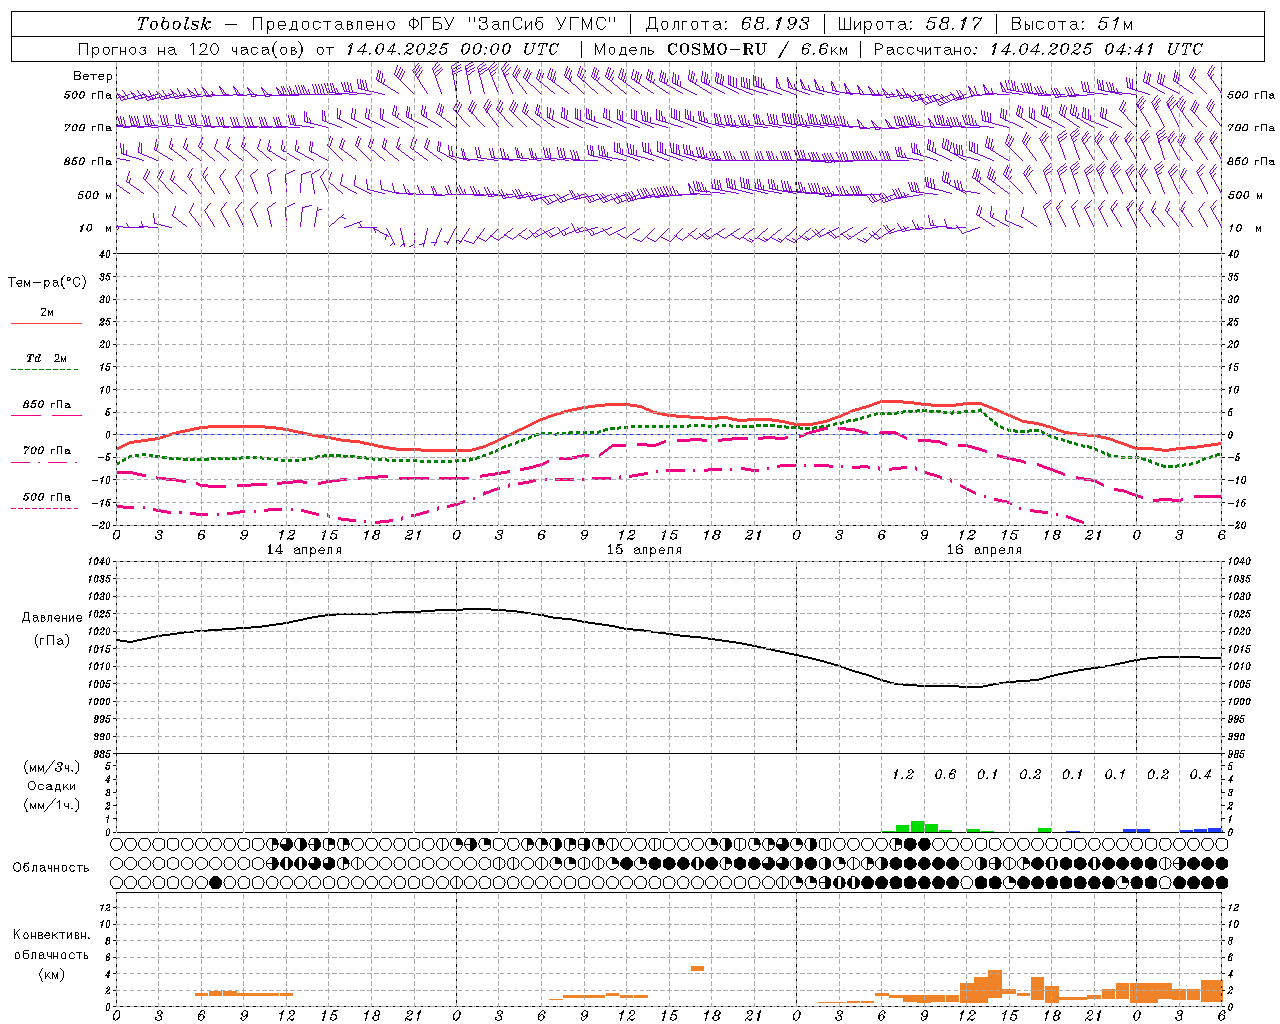Click the 0.4 precipitation total value
Screen dimensions: 1280x1024
pyautogui.click(x=1200, y=775)
